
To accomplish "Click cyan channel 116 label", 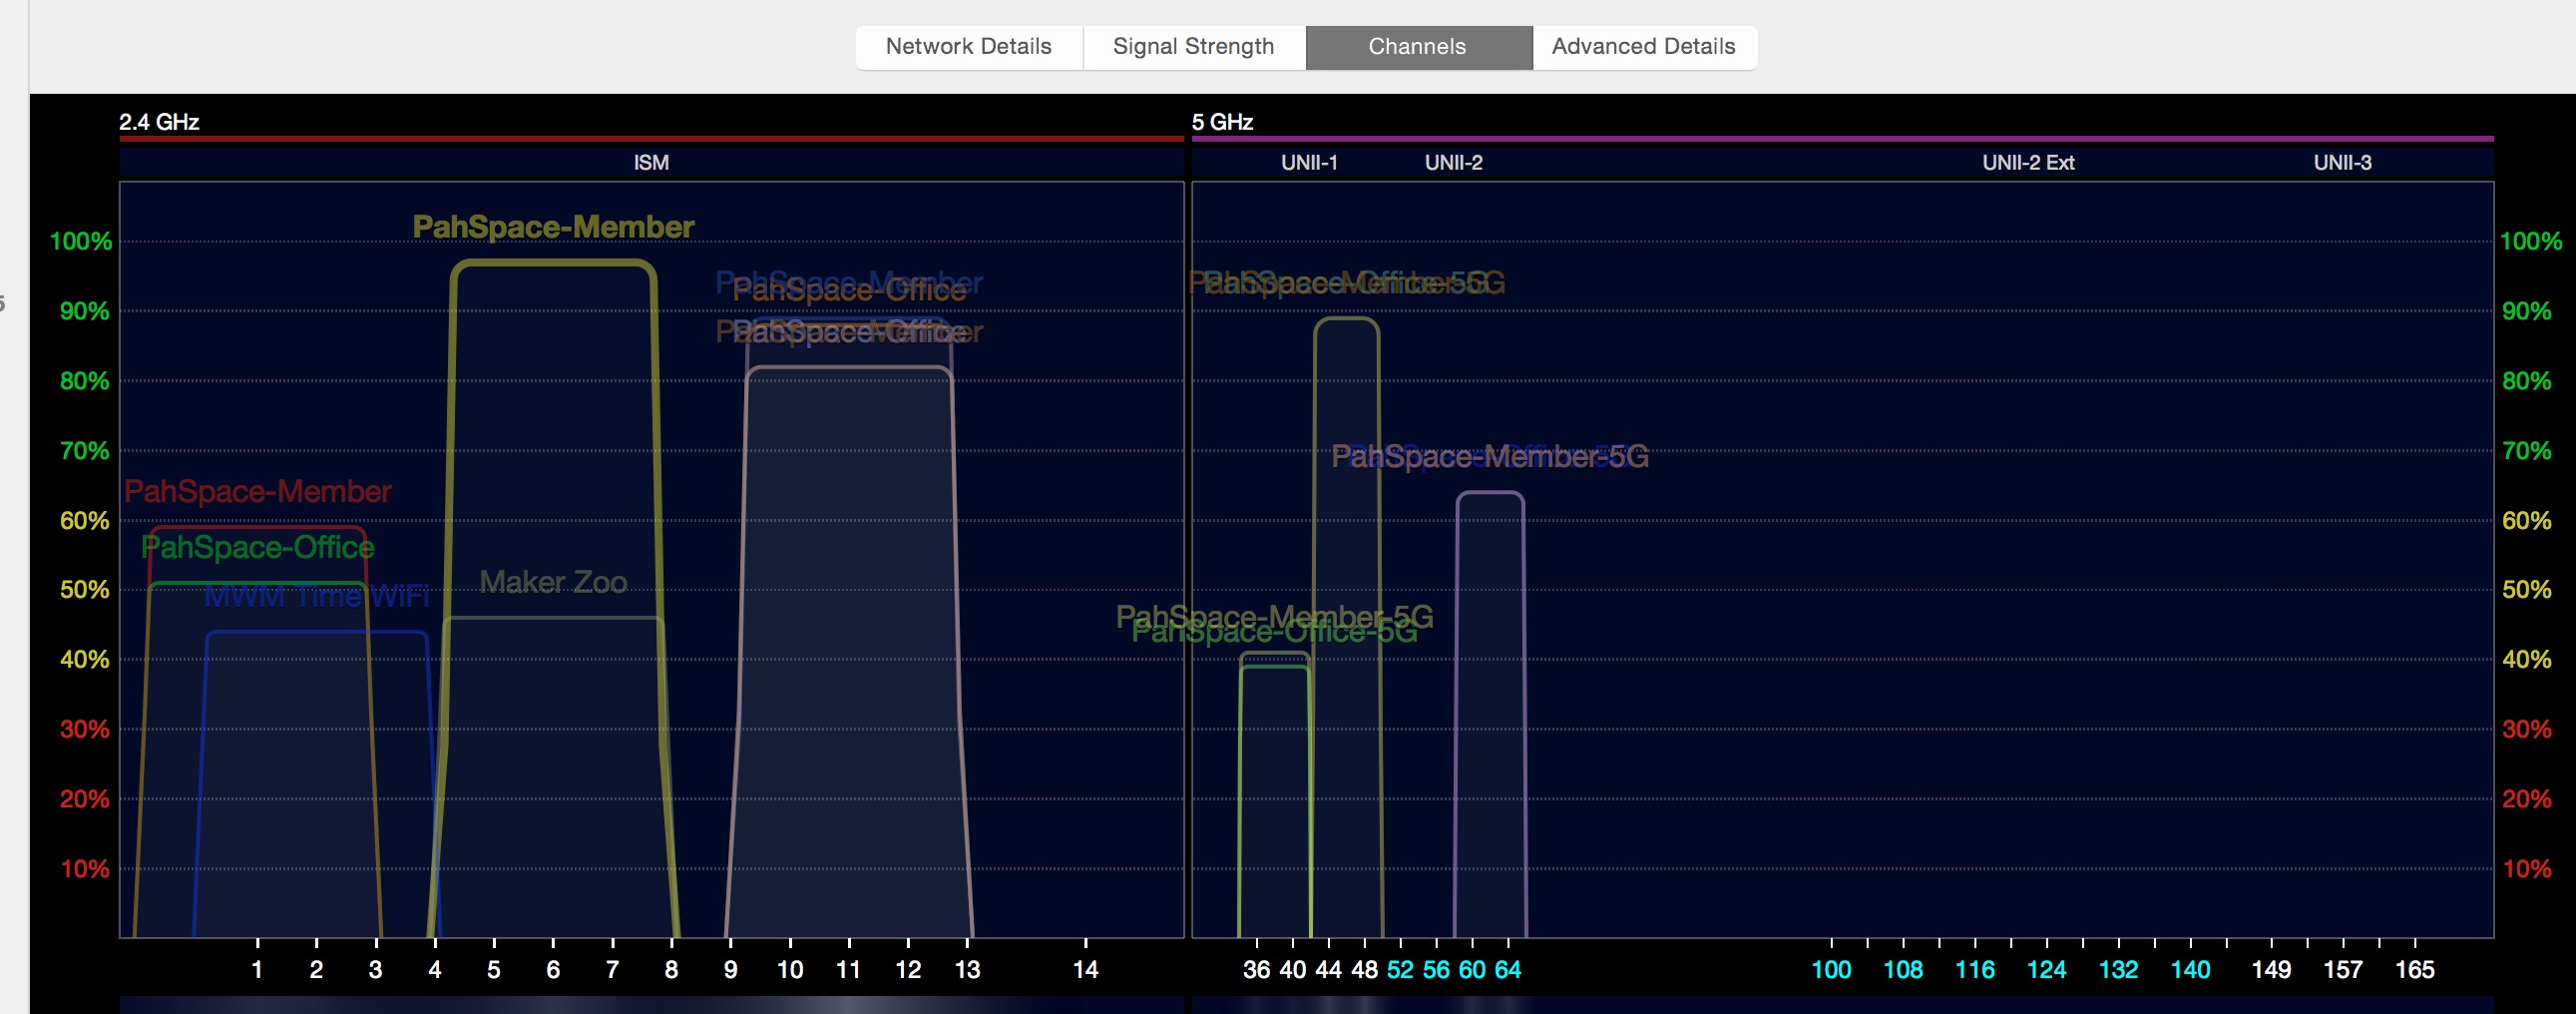I will click(x=1975, y=969).
